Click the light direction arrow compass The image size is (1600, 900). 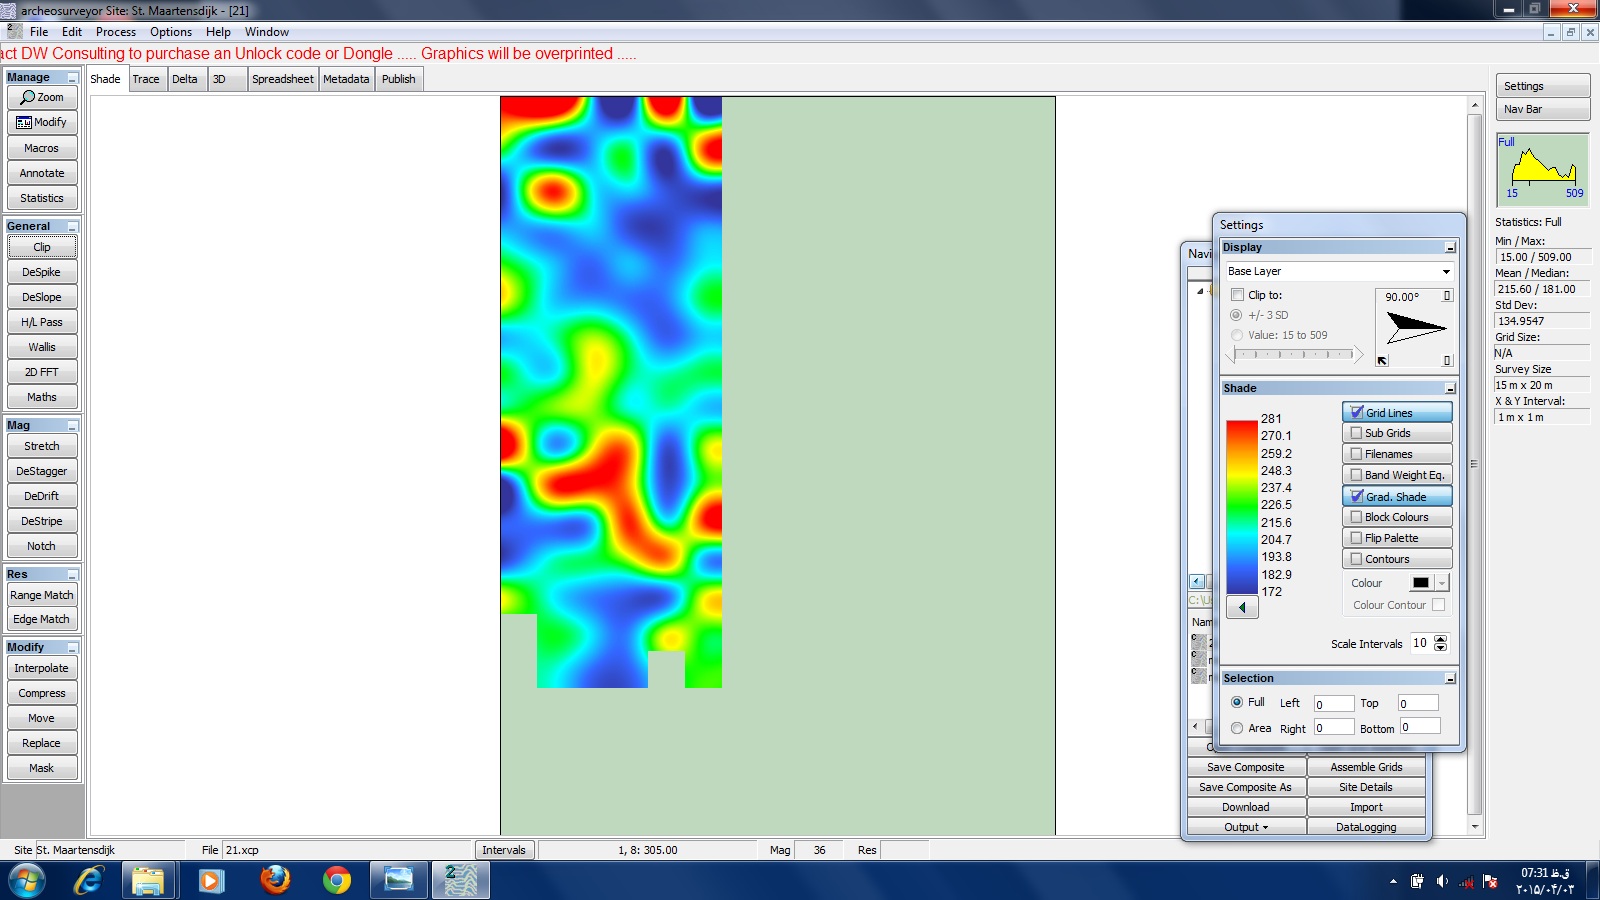[1415, 327]
